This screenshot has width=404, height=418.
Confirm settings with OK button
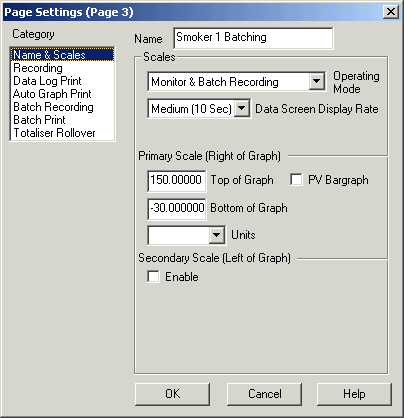pyautogui.click(x=172, y=394)
